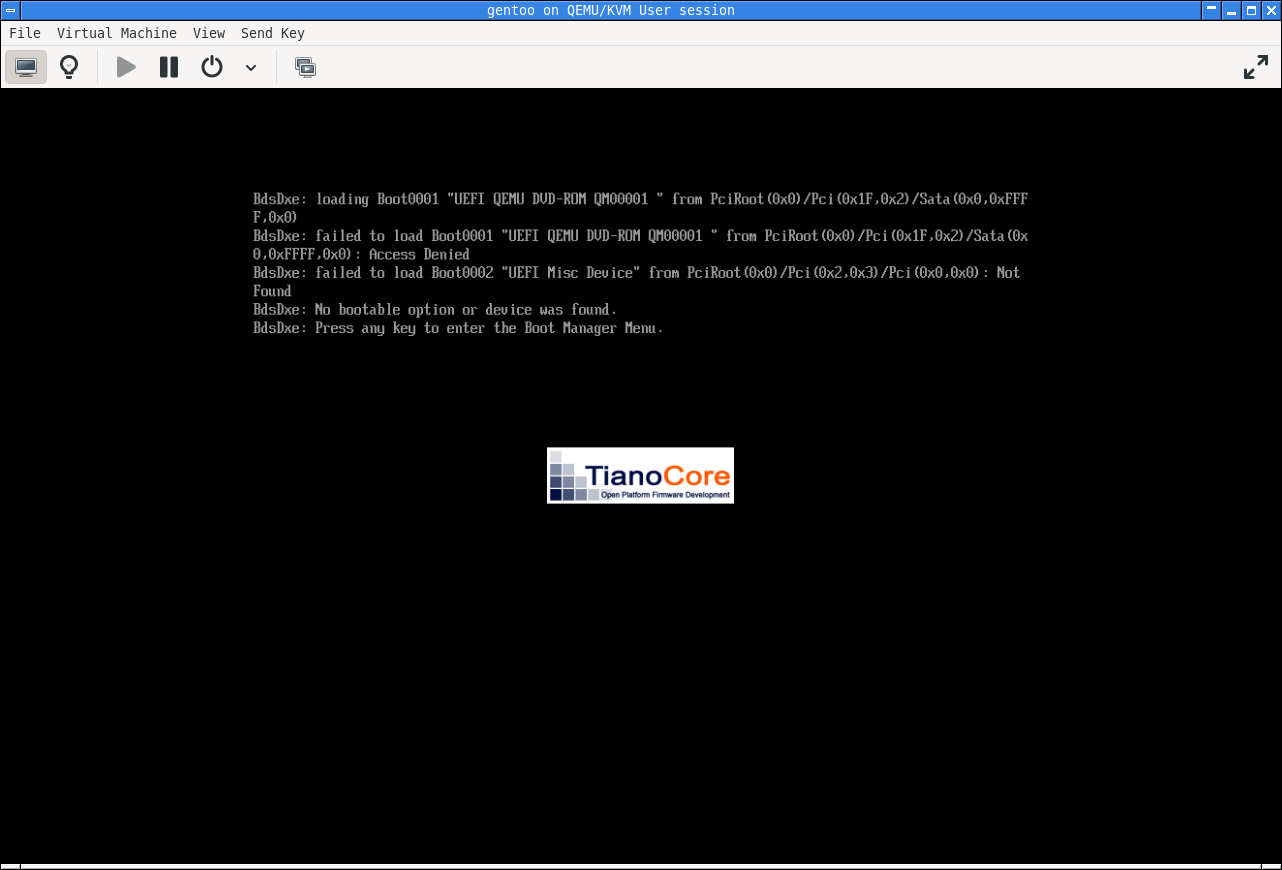Pause the virtual machine
1282x870 pixels.
coord(169,67)
